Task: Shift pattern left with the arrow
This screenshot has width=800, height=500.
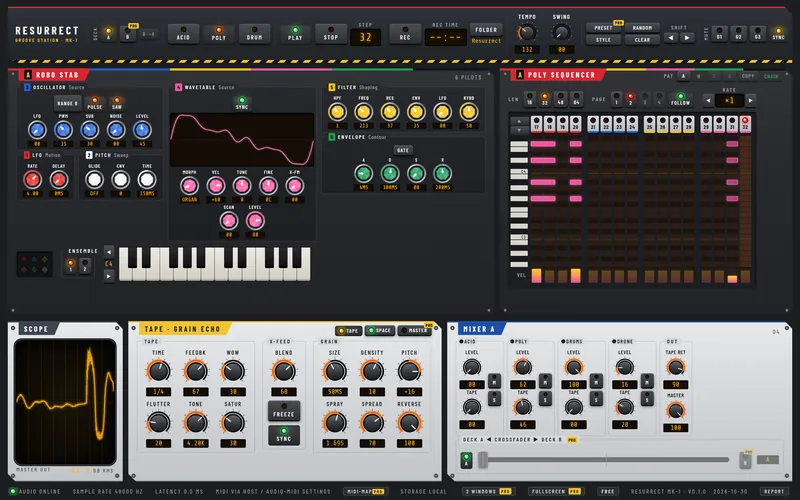Action: (671, 38)
